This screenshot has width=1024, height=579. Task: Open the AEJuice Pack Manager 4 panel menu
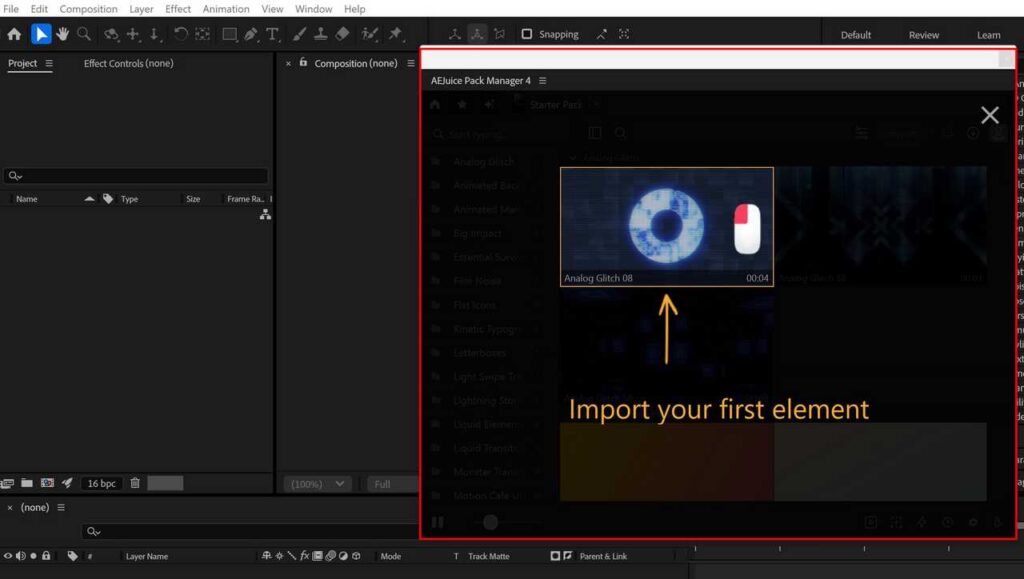pos(543,80)
